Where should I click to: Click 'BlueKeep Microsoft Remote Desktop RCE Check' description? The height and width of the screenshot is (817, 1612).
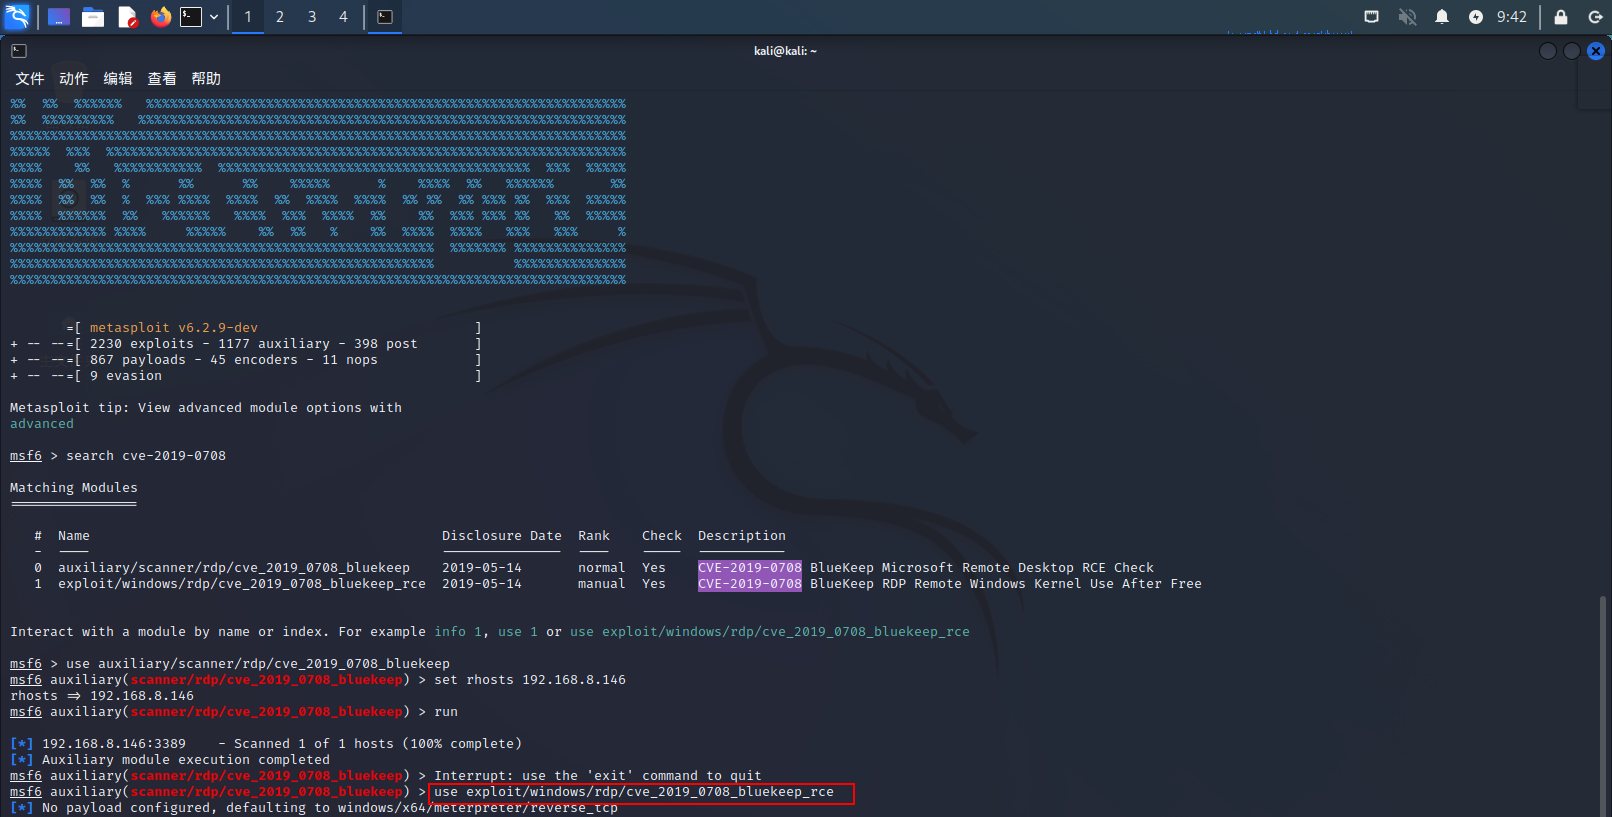tap(982, 568)
